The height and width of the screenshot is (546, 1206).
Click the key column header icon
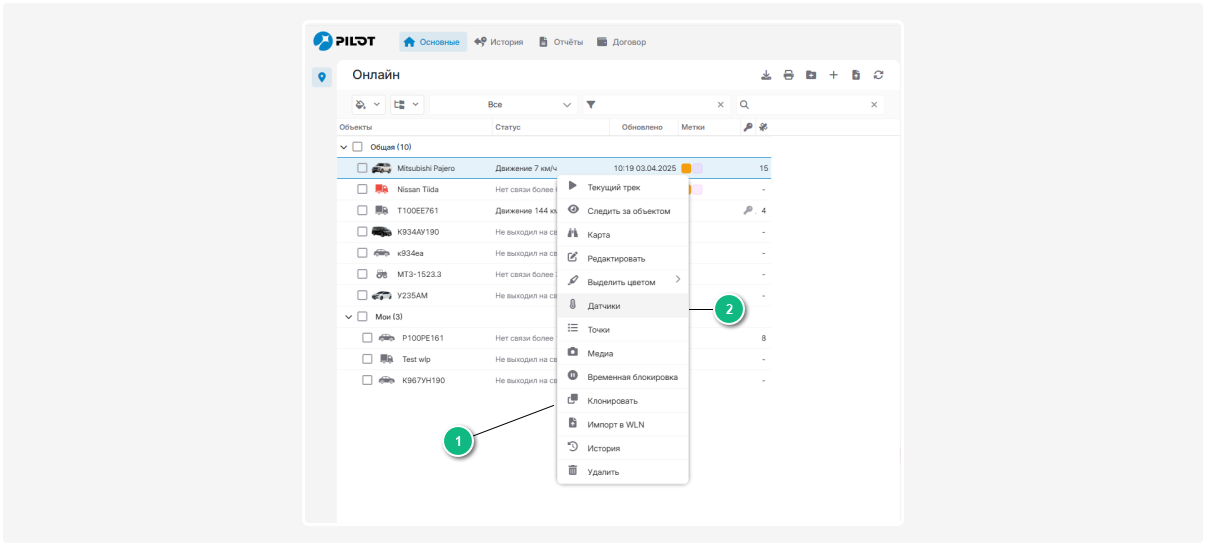(x=747, y=127)
